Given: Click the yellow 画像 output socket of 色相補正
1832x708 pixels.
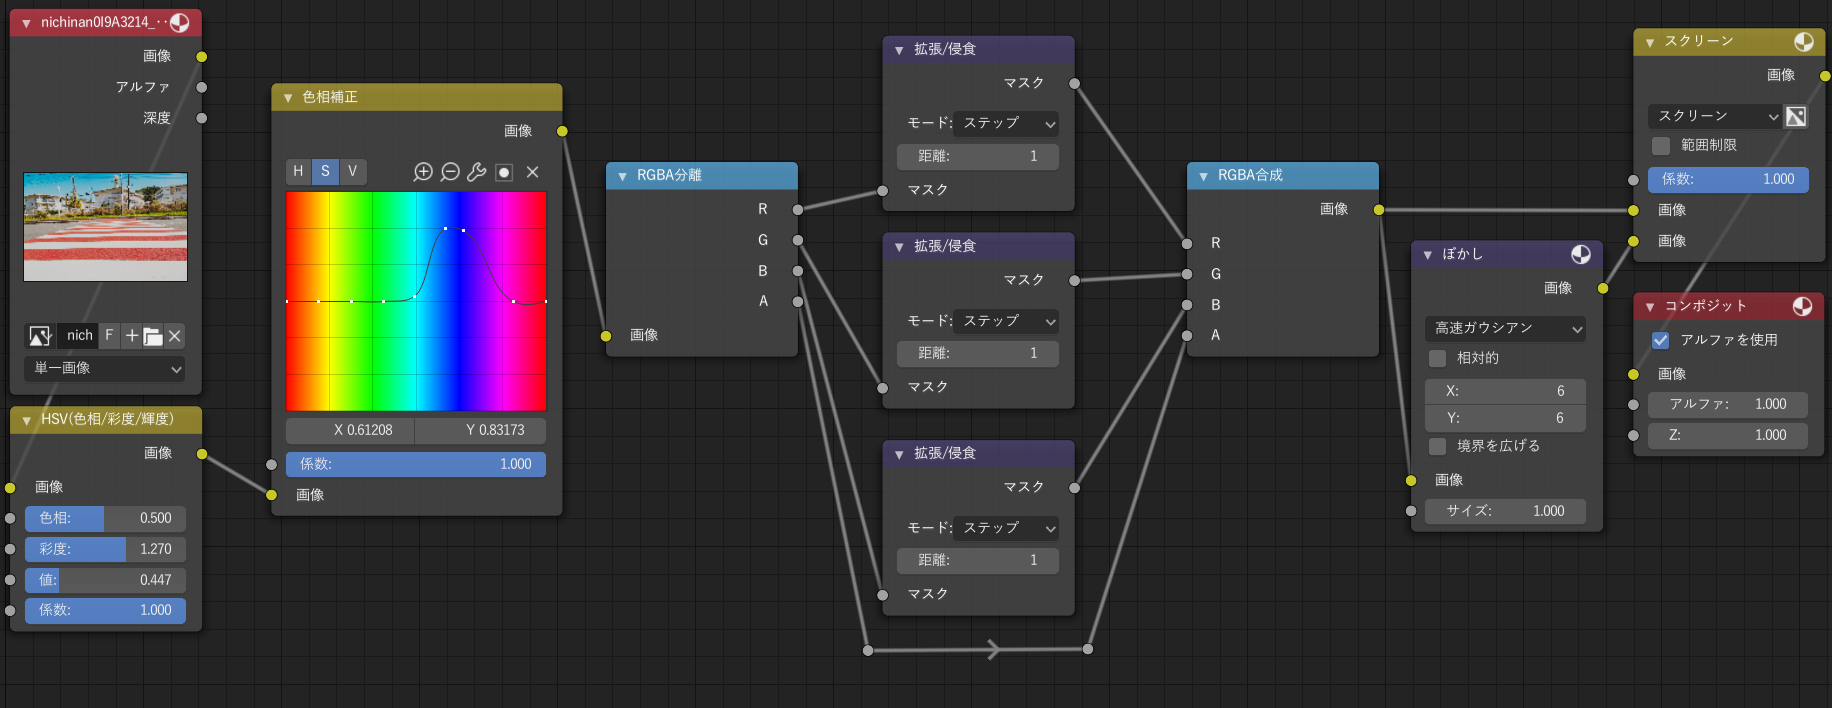Looking at the screenshot, I should pos(562,131).
